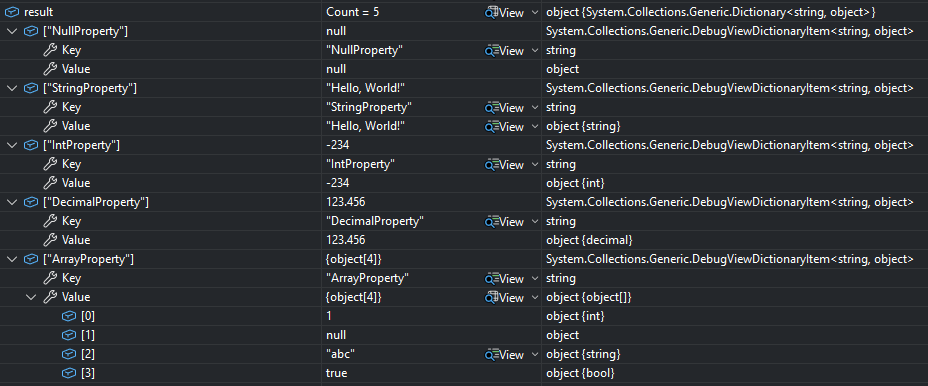
Task: Click the wrench icon of the Value under ArrayProperty
Action: coord(51,297)
